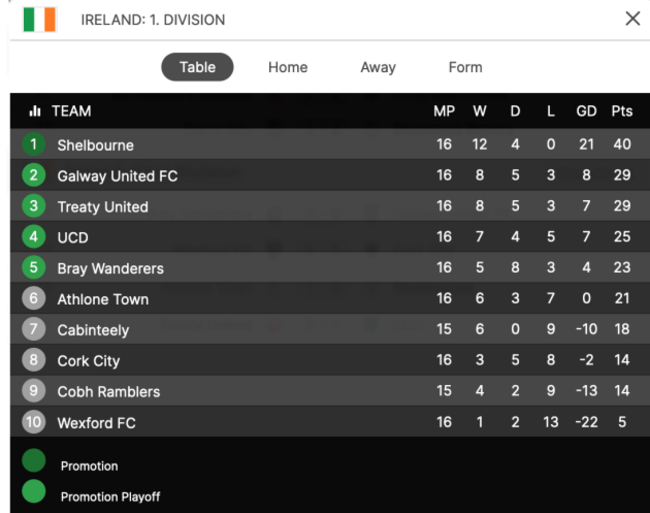Select the Table tab
The height and width of the screenshot is (513, 650).
point(197,67)
